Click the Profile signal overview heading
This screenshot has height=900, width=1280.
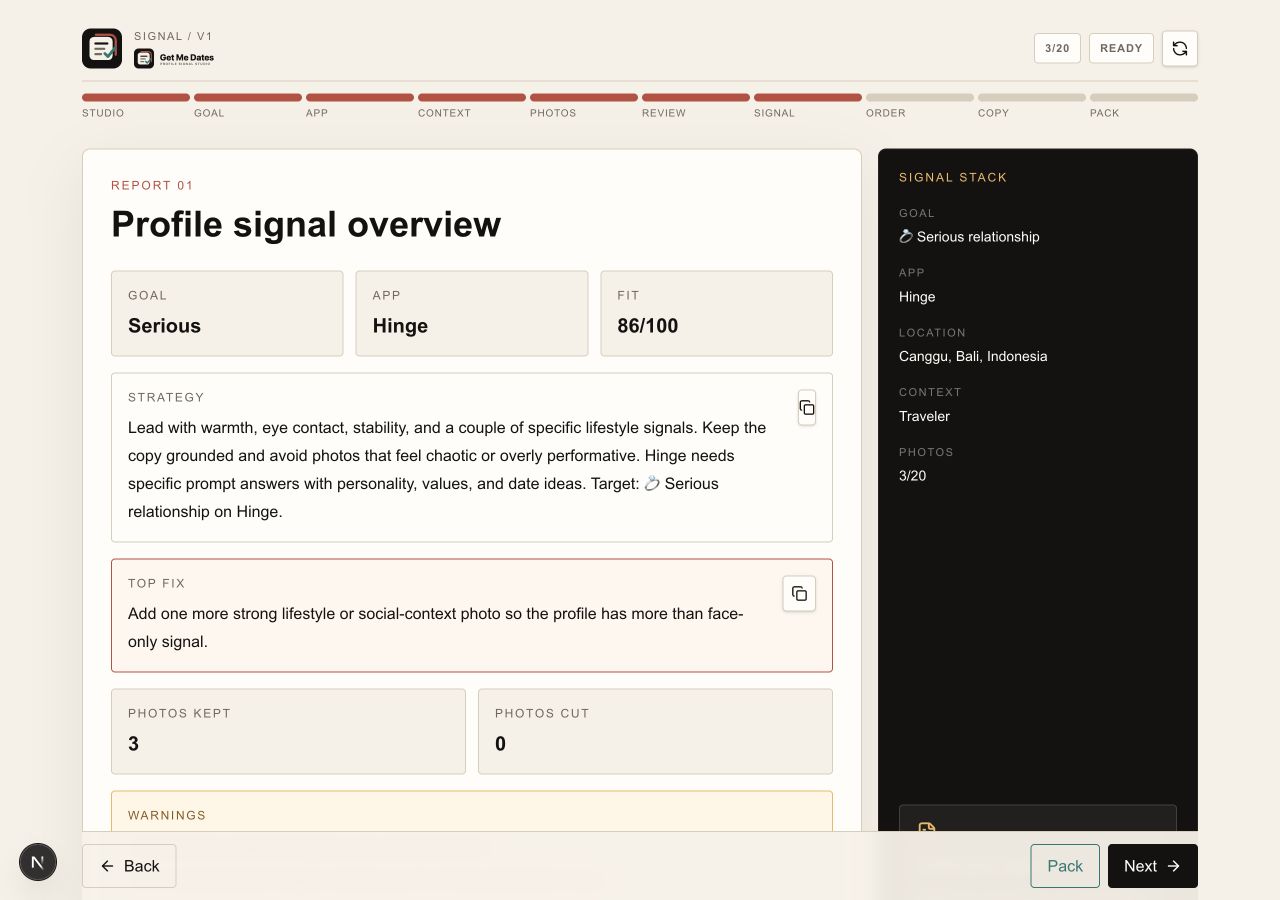306,224
